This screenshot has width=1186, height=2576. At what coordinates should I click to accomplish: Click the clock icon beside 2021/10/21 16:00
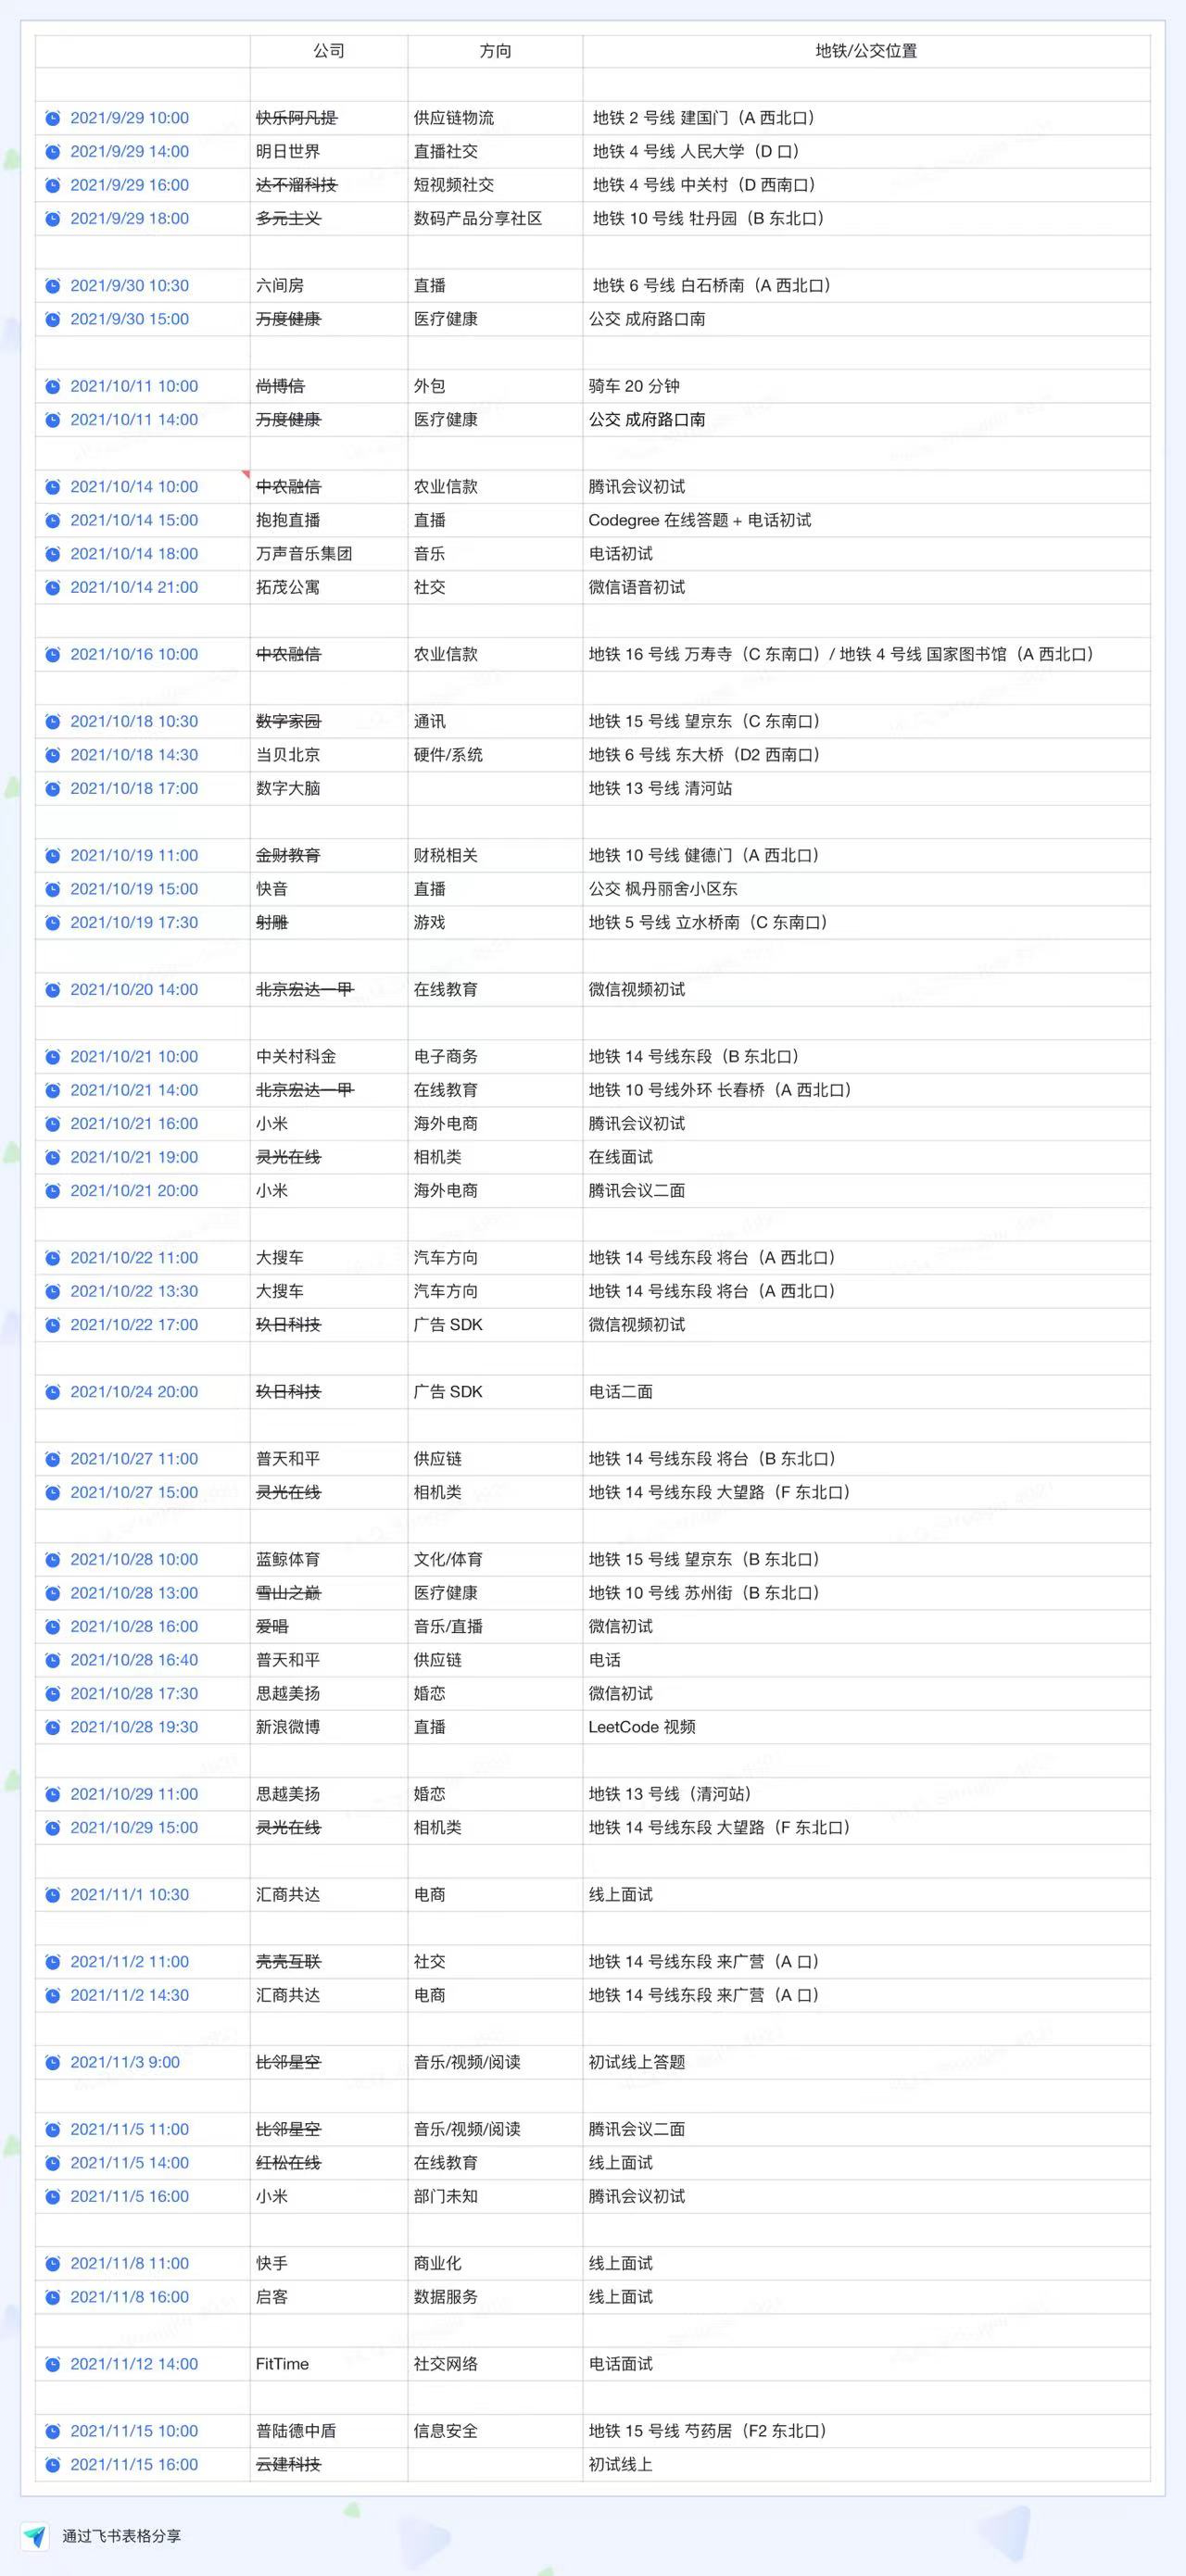coord(53,1124)
